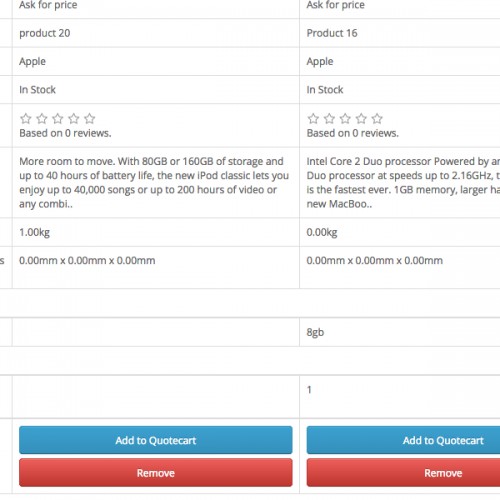Screen dimensions: 500x500
Task: Click Based on 0 reviews under product 20
Action: click(x=65, y=133)
